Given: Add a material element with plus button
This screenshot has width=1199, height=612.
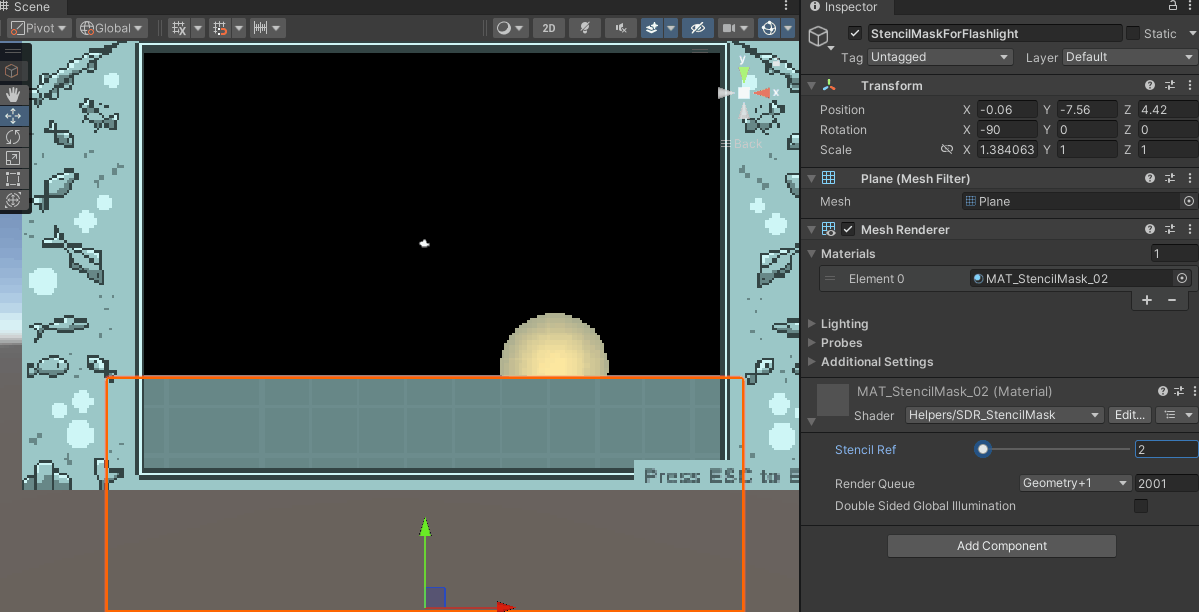Looking at the screenshot, I should [1147, 300].
